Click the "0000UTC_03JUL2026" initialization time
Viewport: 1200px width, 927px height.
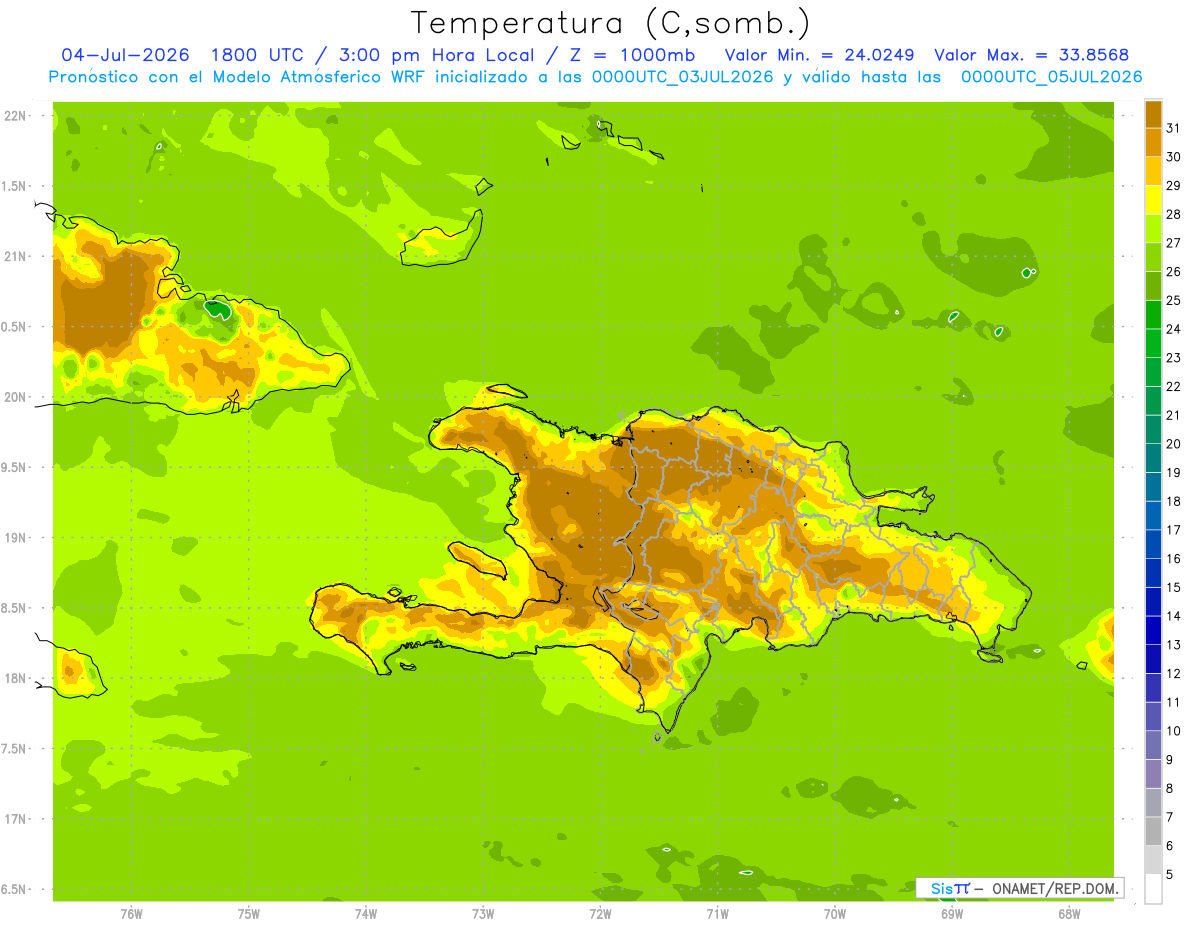click(683, 77)
